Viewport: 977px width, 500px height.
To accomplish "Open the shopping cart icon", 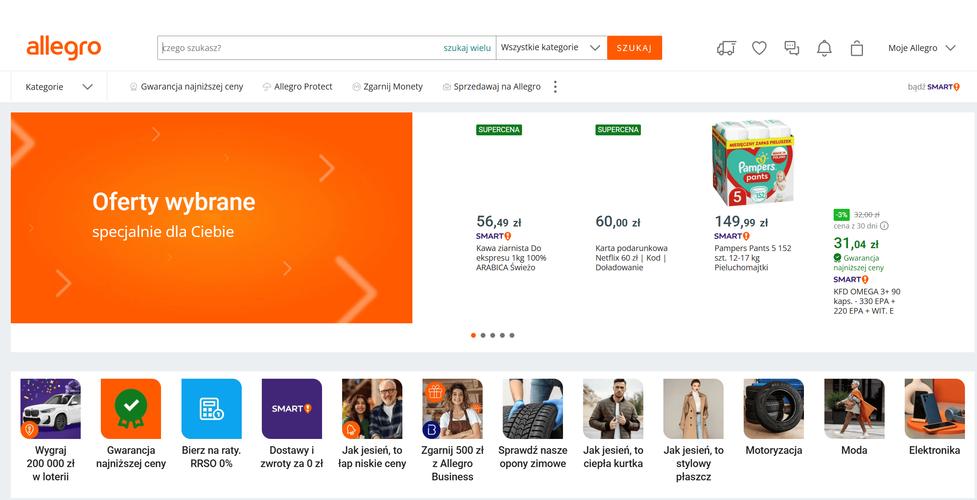I will 857,48.
